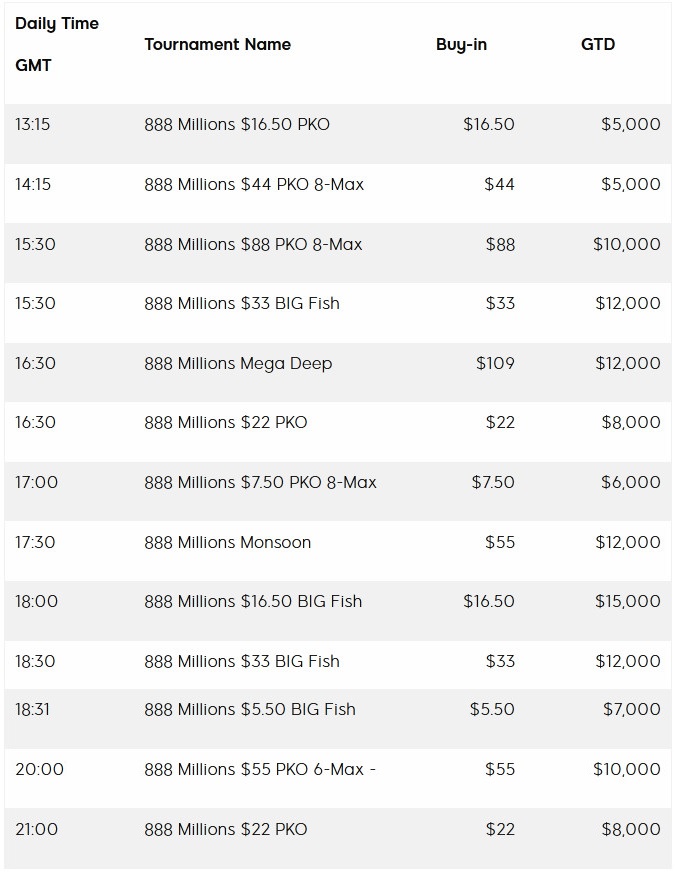
Task: Click the $15,000 guarantee value
Action: point(627,601)
